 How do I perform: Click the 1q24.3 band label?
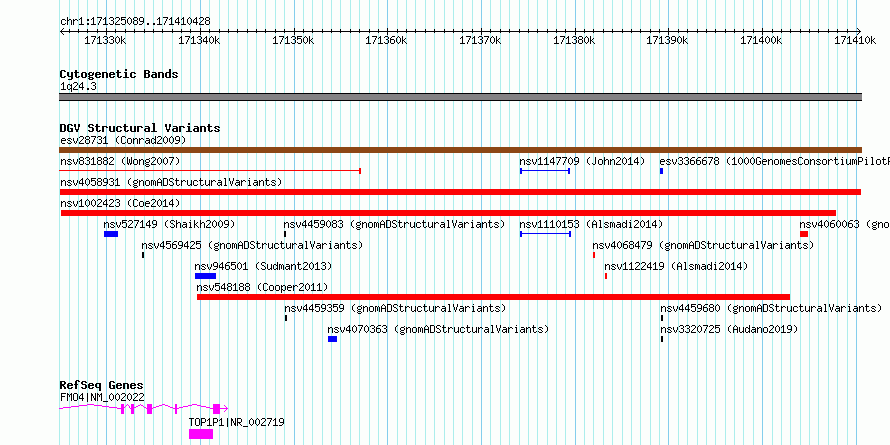(x=78, y=86)
